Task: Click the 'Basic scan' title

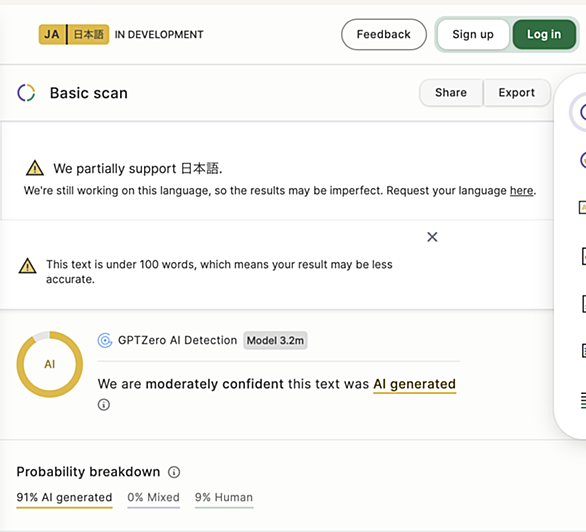Action: (89, 93)
